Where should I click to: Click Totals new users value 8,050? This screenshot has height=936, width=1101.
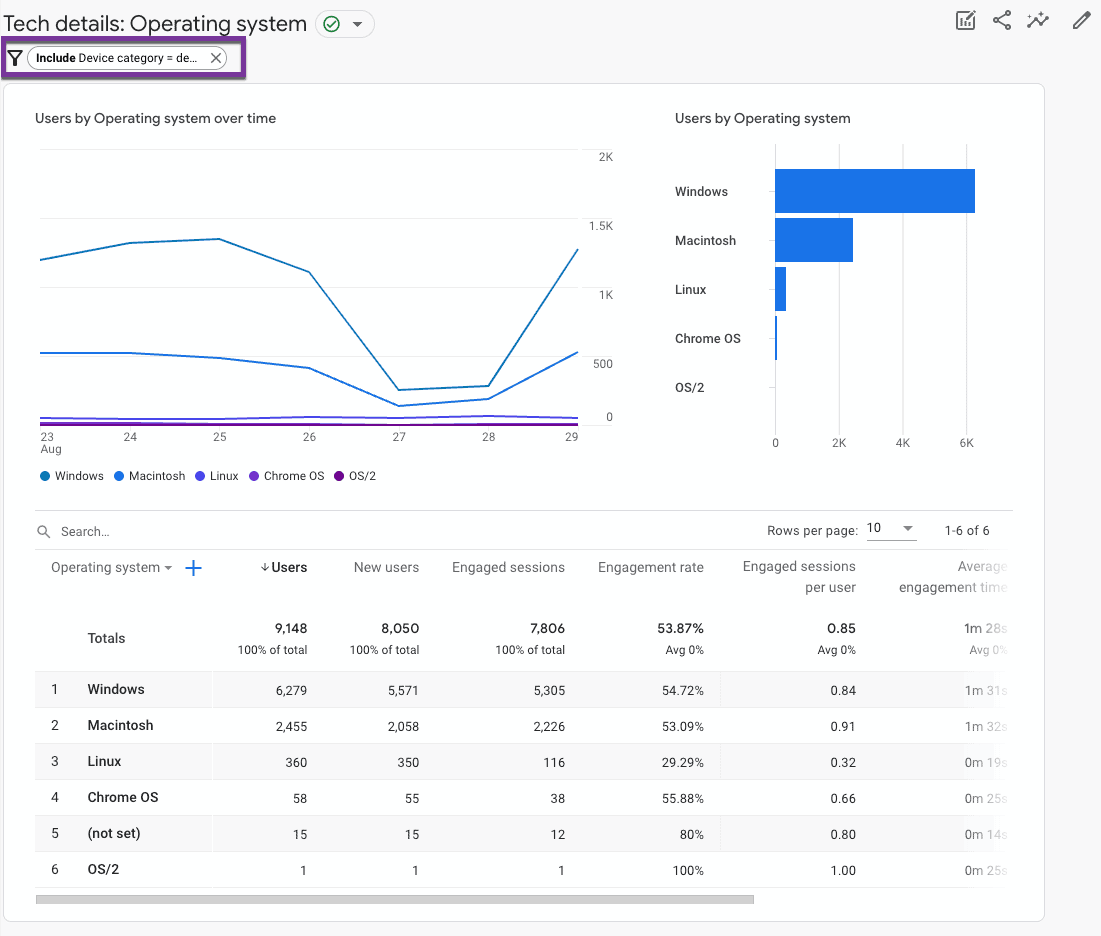(400, 628)
